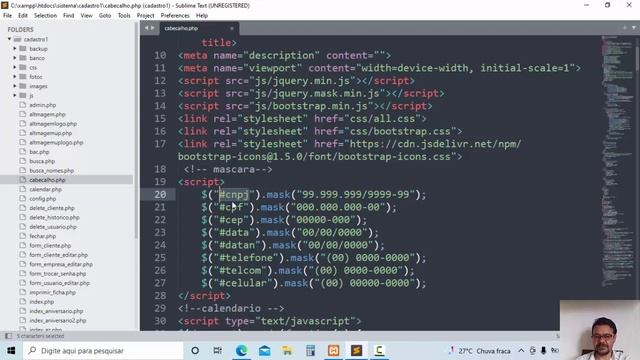This screenshot has width=640, height=360.
Task: Open imprimir_ficha.php file
Action: [x=52, y=293]
